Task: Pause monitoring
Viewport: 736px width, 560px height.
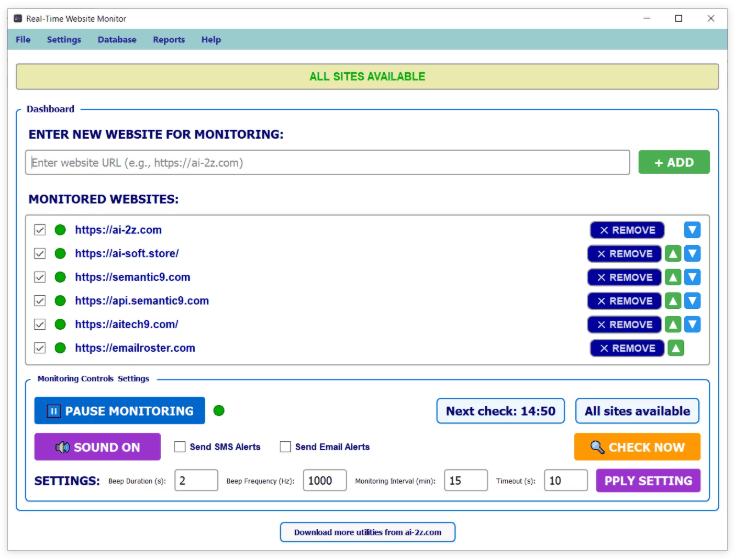Action: [120, 411]
